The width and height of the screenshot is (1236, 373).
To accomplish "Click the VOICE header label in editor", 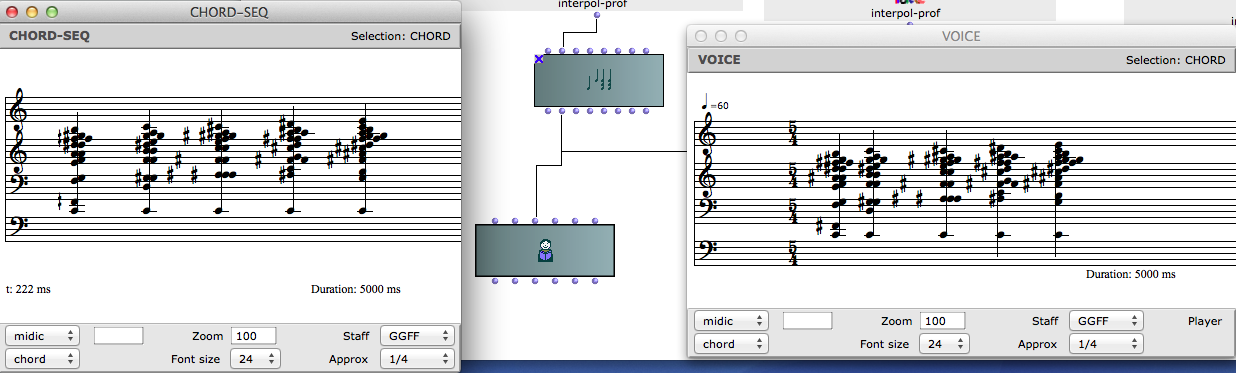I will point(719,60).
